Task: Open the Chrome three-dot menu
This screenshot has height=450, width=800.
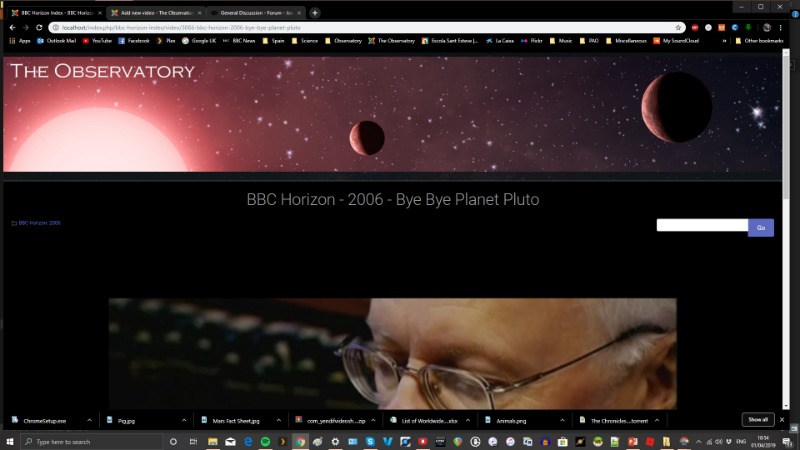Action: [781, 28]
